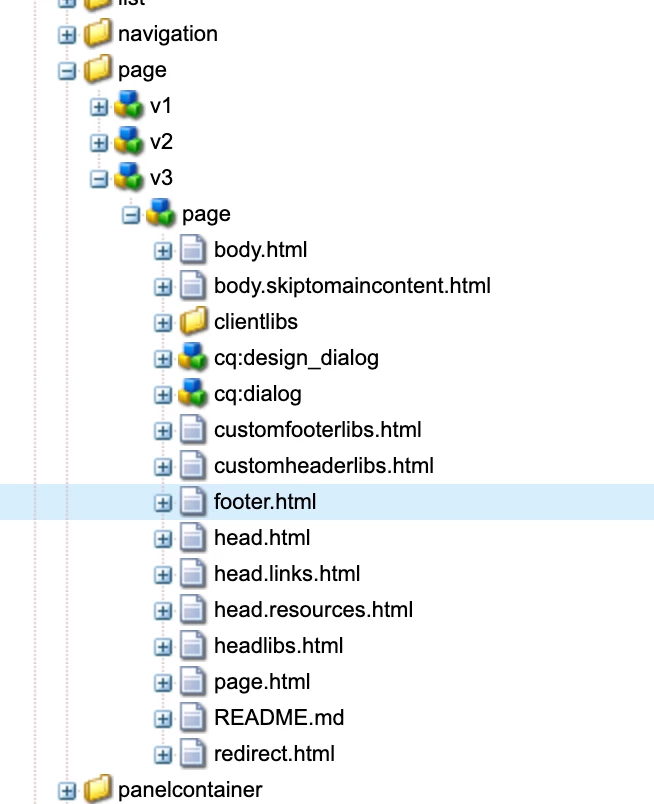Viewport: 654px width, 804px height.
Task: Click the headlibs.html file icon
Action: [193, 645]
